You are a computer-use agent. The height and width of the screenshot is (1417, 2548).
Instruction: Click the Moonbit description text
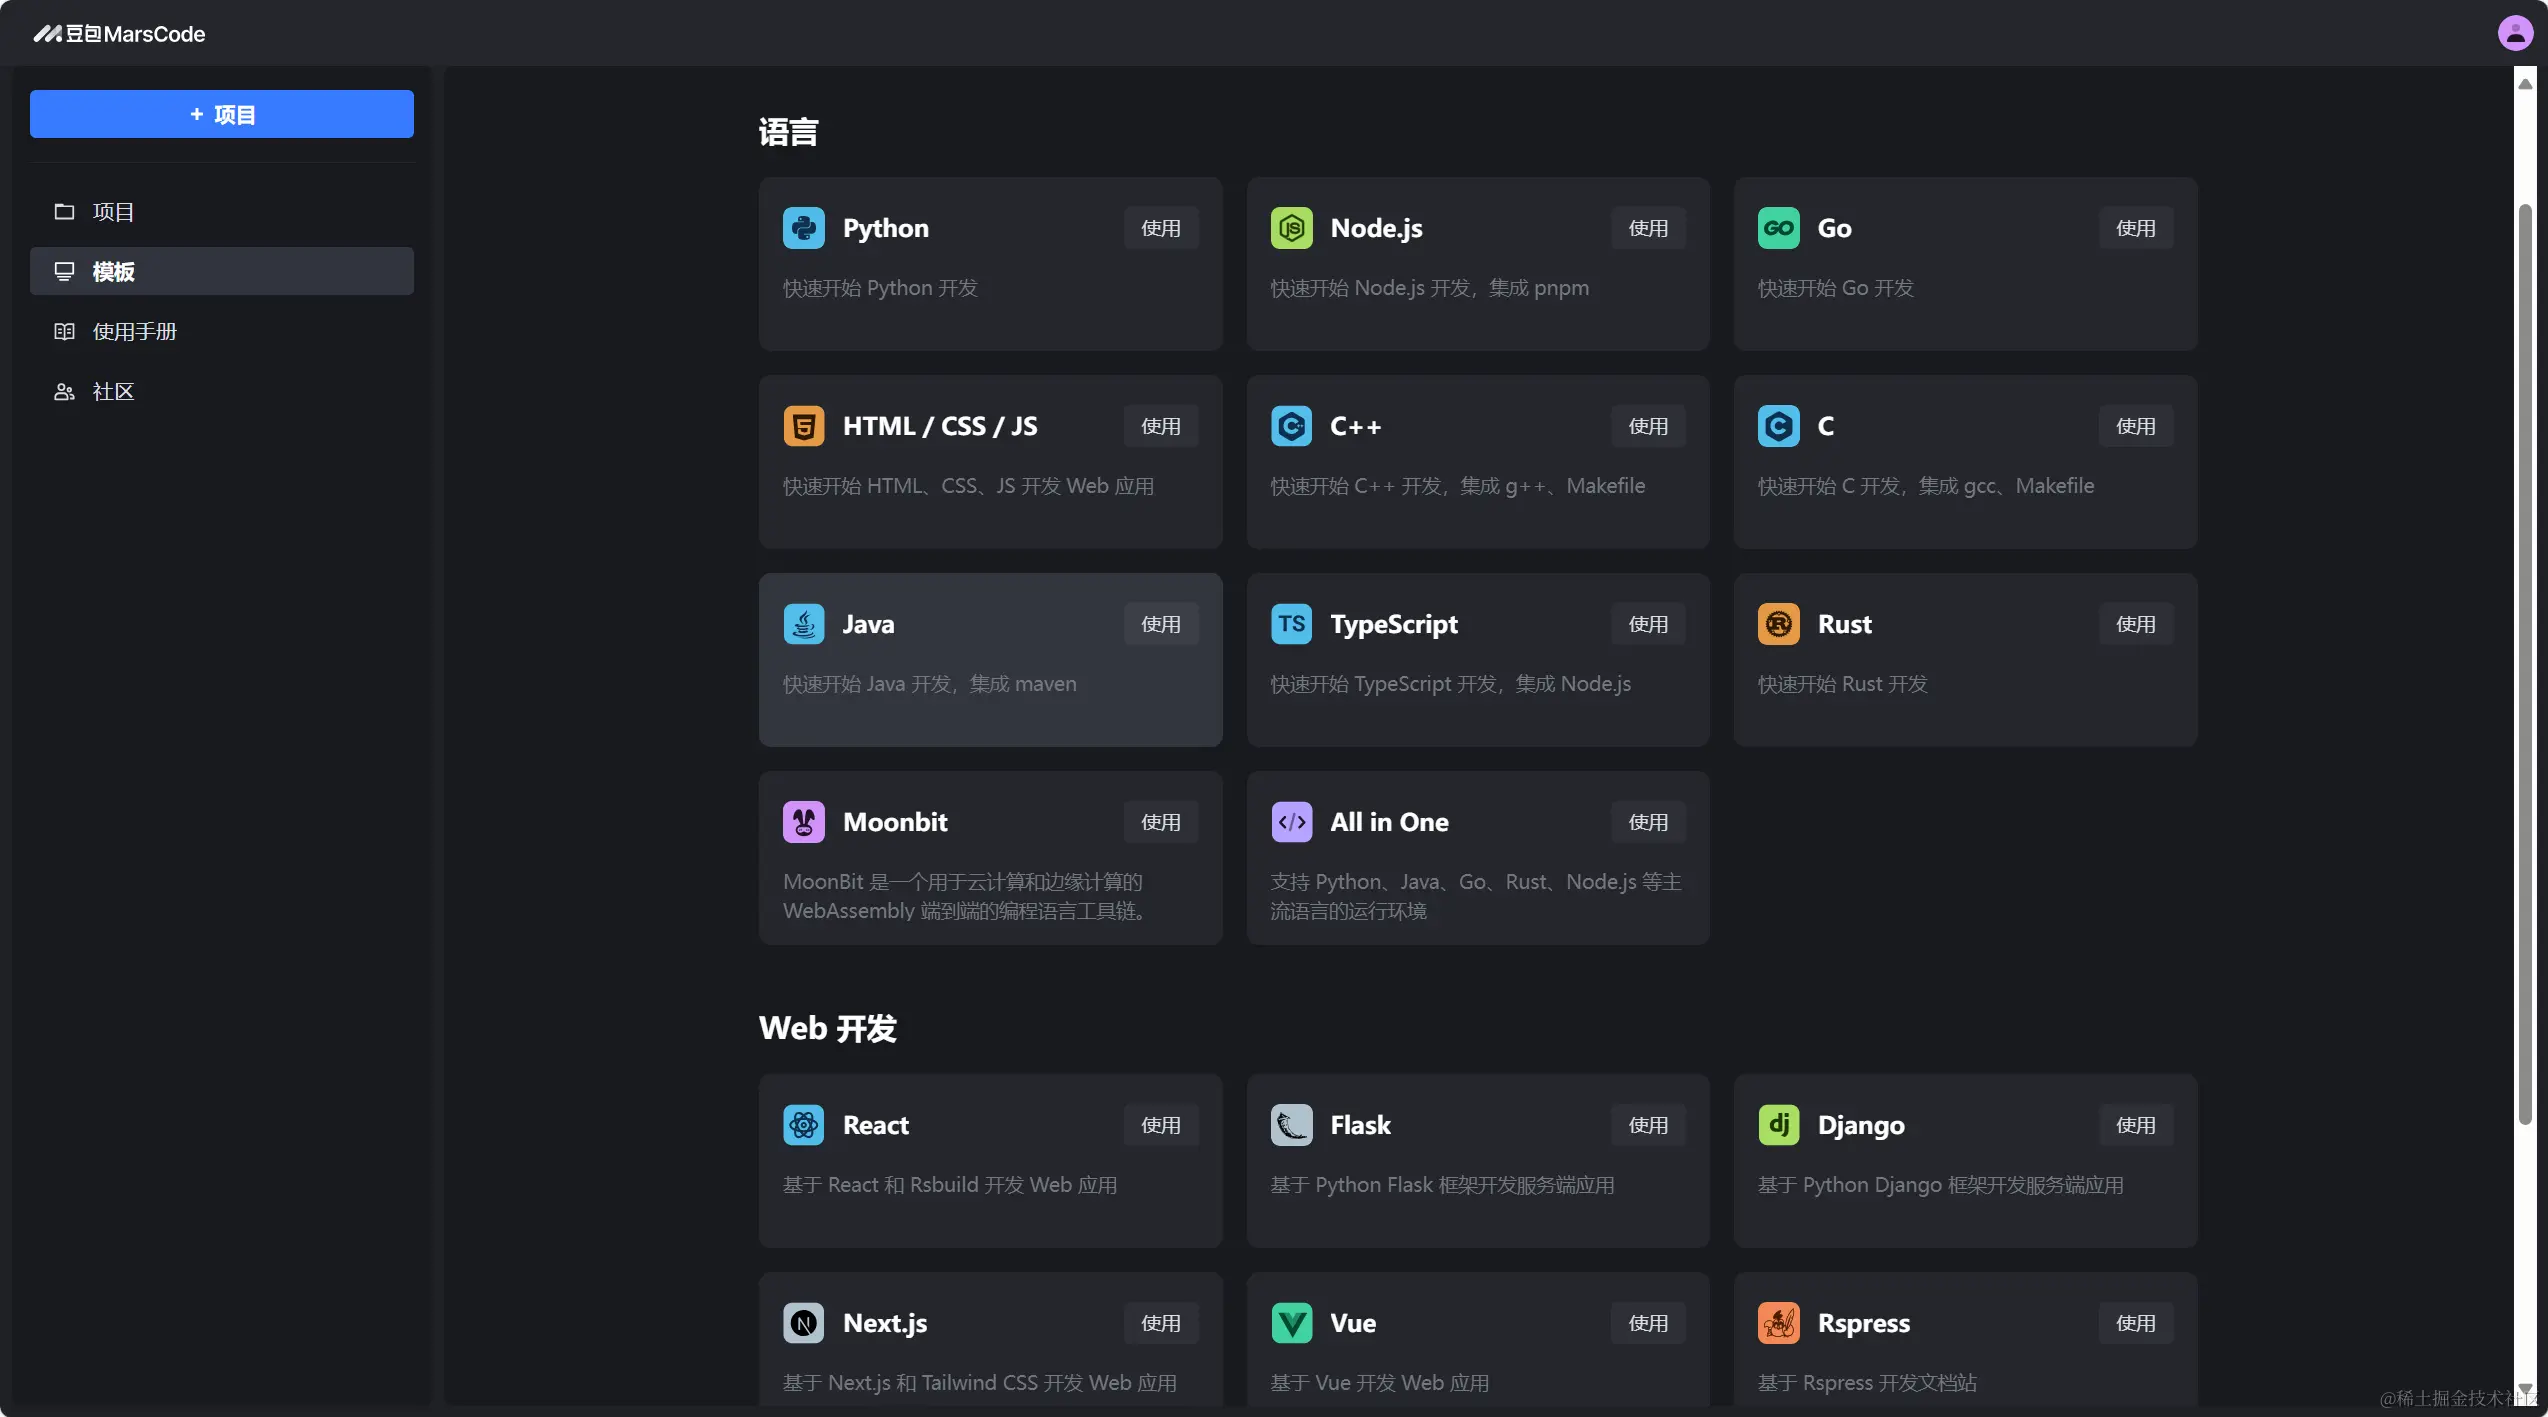pyautogui.click(x=965, y=896)
